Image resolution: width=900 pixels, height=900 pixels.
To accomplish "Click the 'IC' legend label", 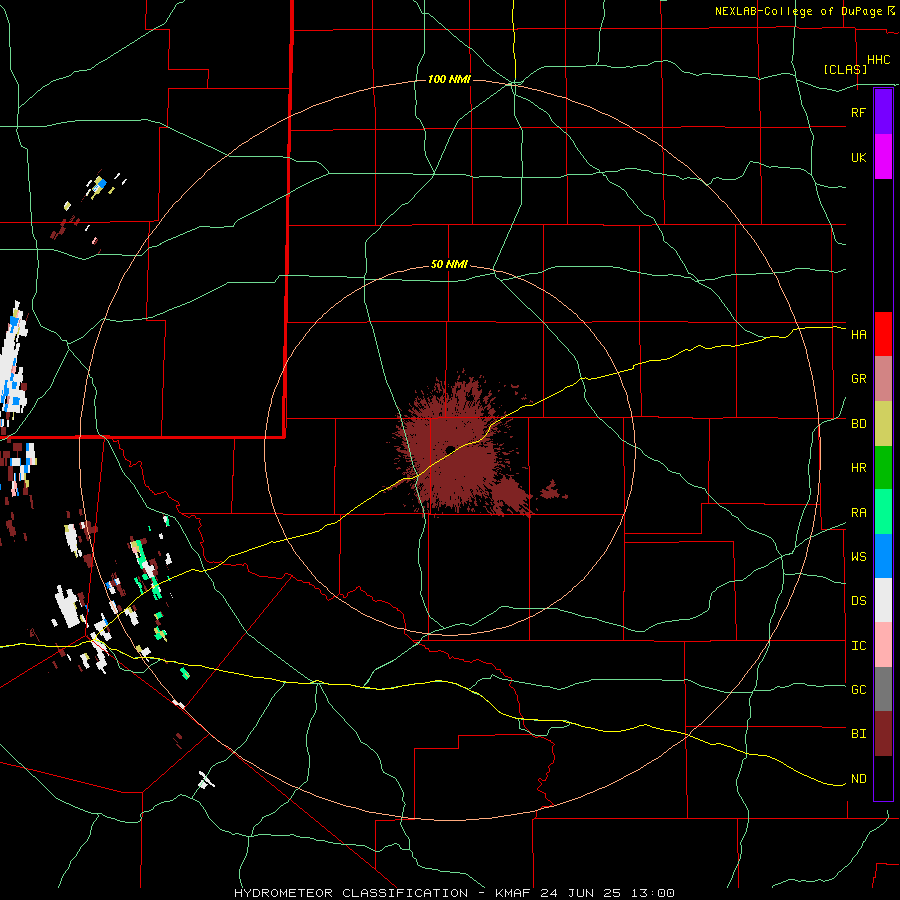I will tap(858, 646).
